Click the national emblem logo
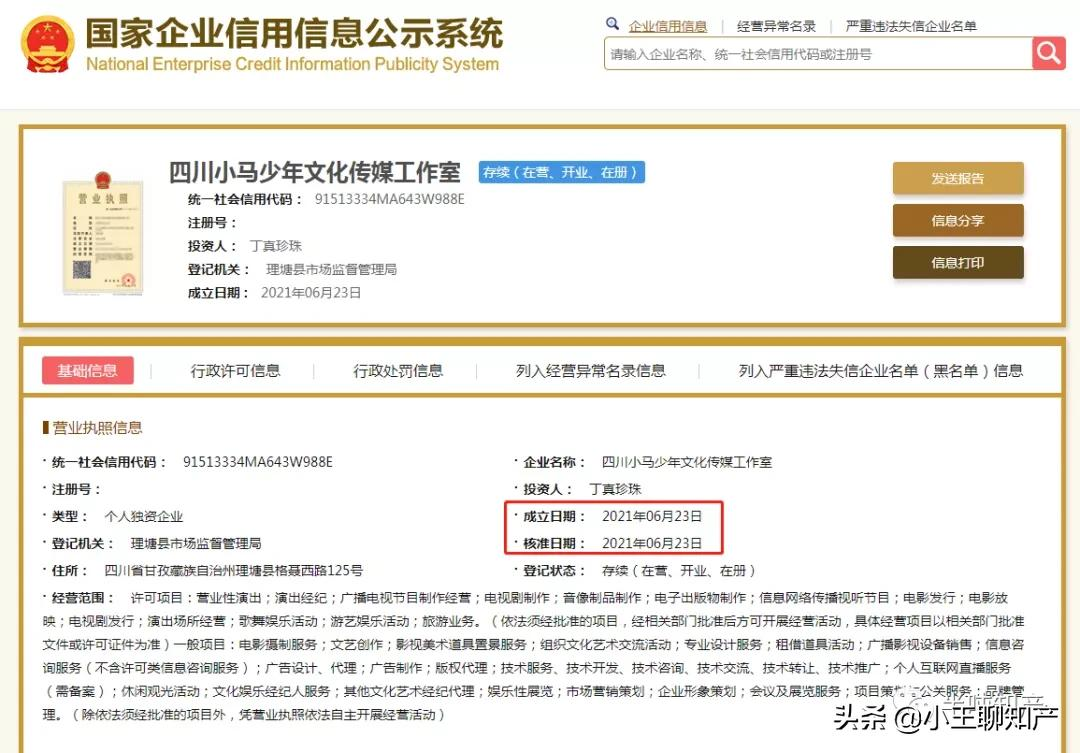 48,43
